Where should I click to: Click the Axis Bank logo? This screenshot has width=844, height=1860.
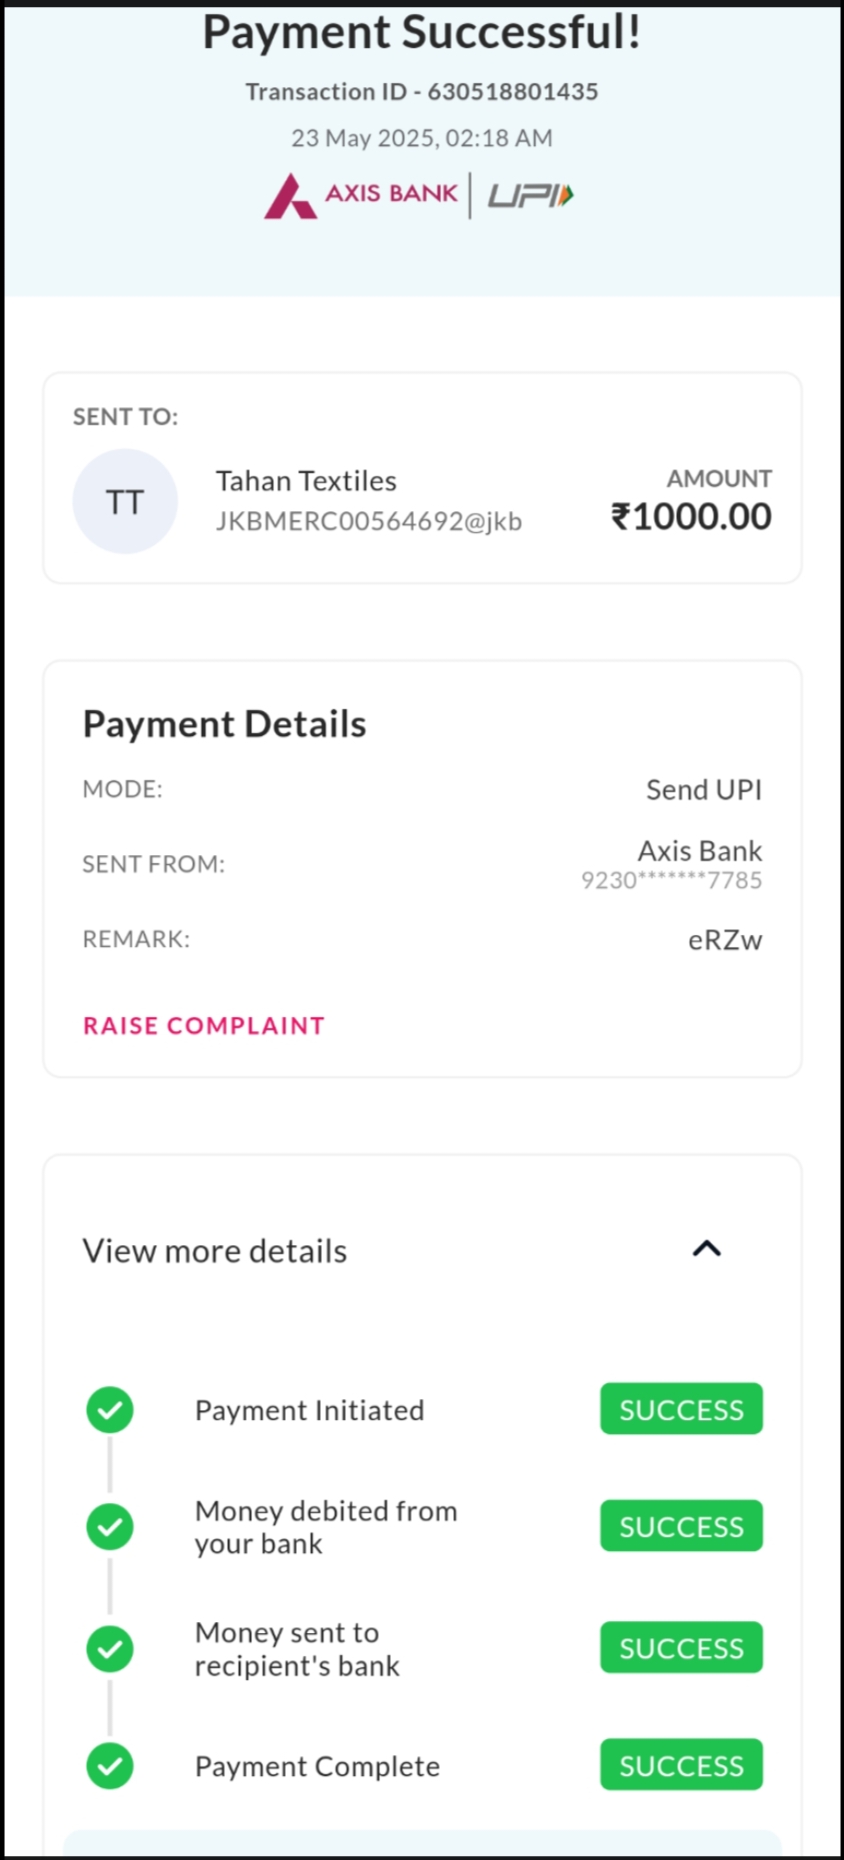pyautogui.click(x=361, y=195)
